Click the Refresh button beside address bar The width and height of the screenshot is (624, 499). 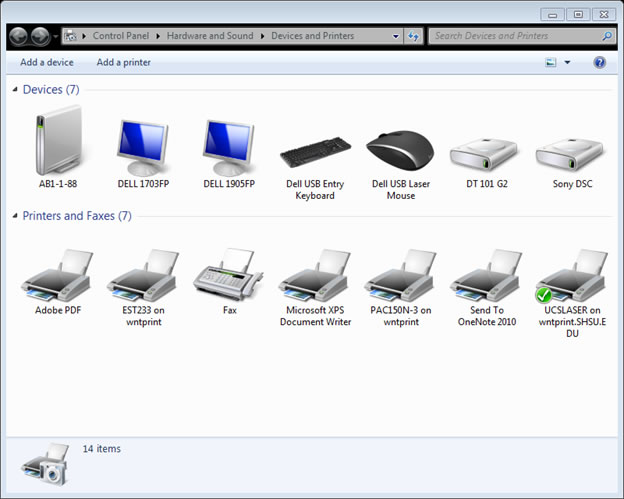[x=413, y=36]
